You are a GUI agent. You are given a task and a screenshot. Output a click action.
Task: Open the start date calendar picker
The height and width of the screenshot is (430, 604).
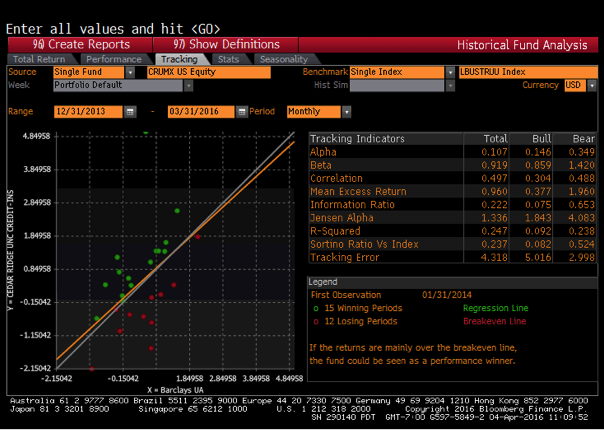(x=131, y=111)
